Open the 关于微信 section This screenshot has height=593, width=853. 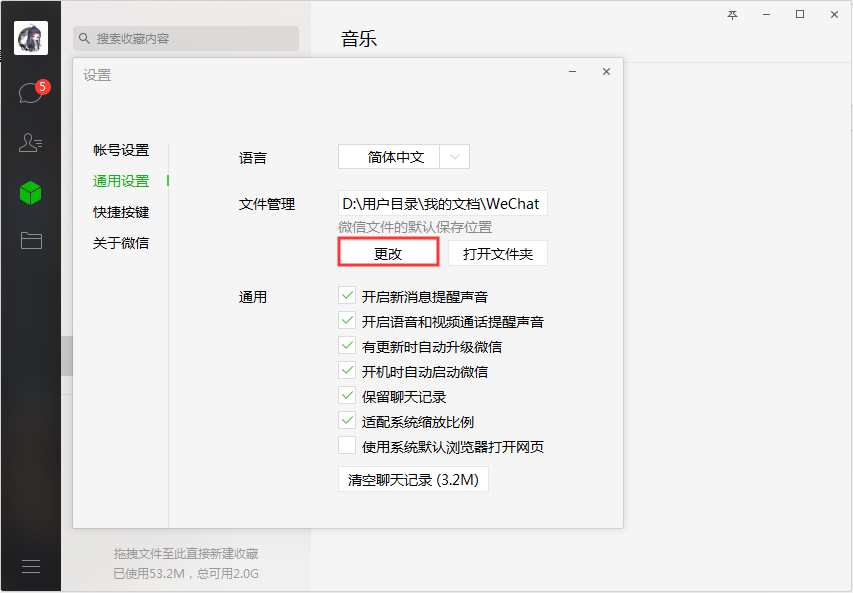[122, 243]
